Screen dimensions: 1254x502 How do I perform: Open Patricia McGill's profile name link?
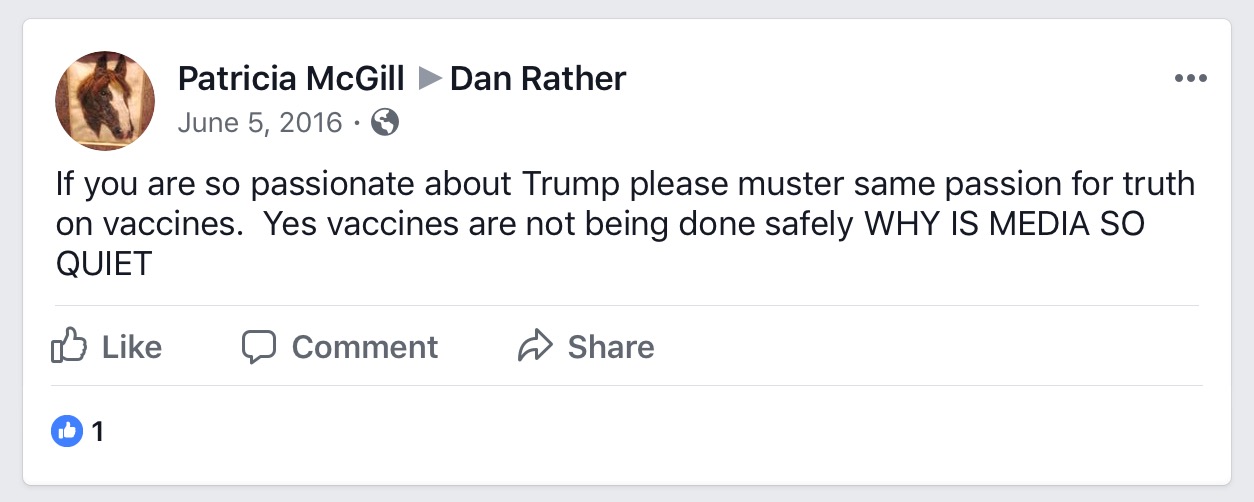coord(290,78)
